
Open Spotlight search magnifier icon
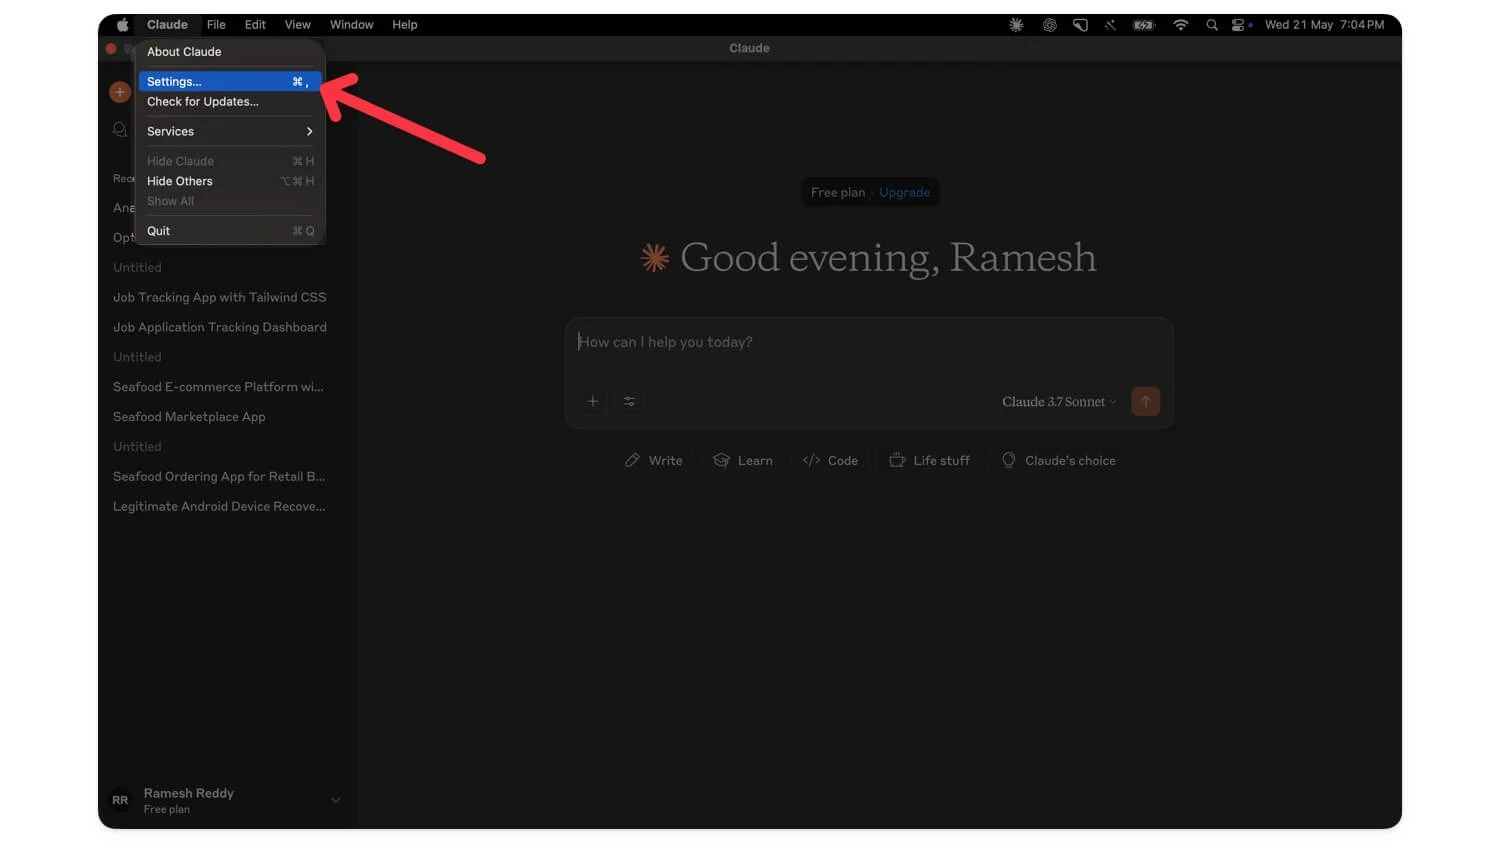tap(1212, 25)
